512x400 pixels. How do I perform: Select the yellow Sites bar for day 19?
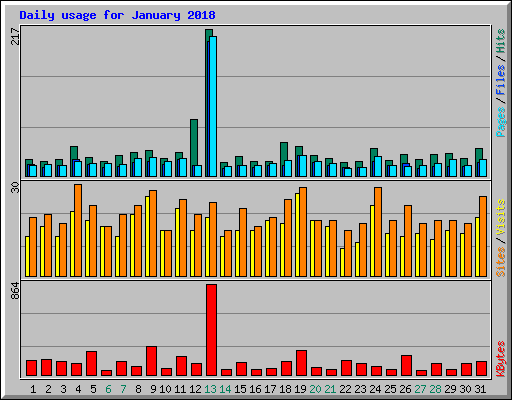tap(297, 235)
